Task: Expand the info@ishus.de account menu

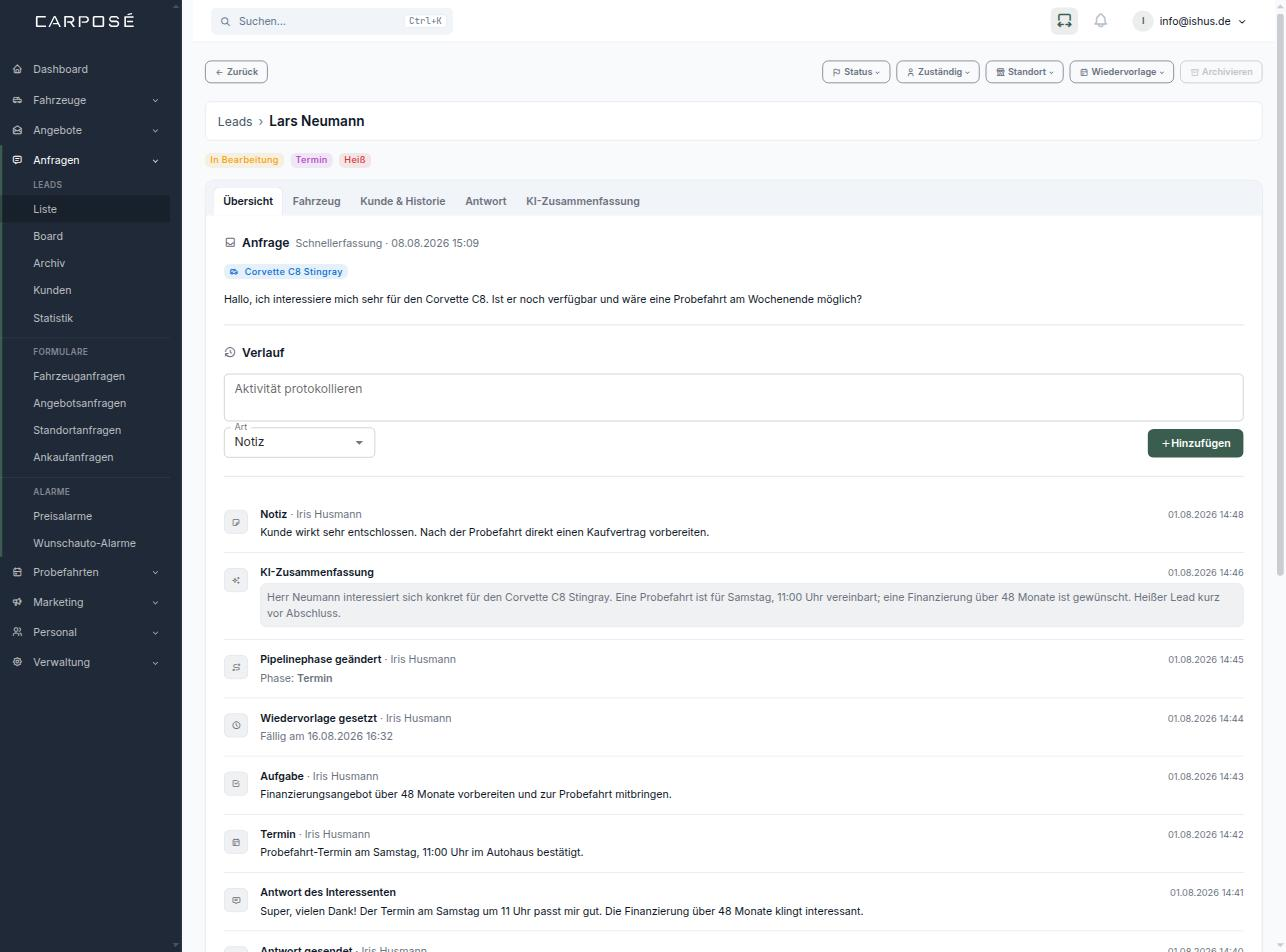Action: (1191, 21)
